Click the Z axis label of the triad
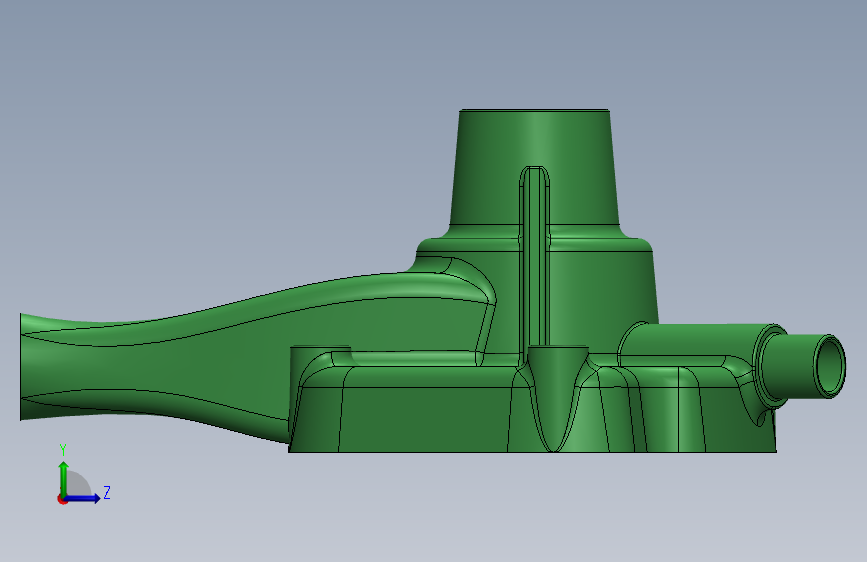The width and height of the screenshot is (867, 562). tap(107, 492)
